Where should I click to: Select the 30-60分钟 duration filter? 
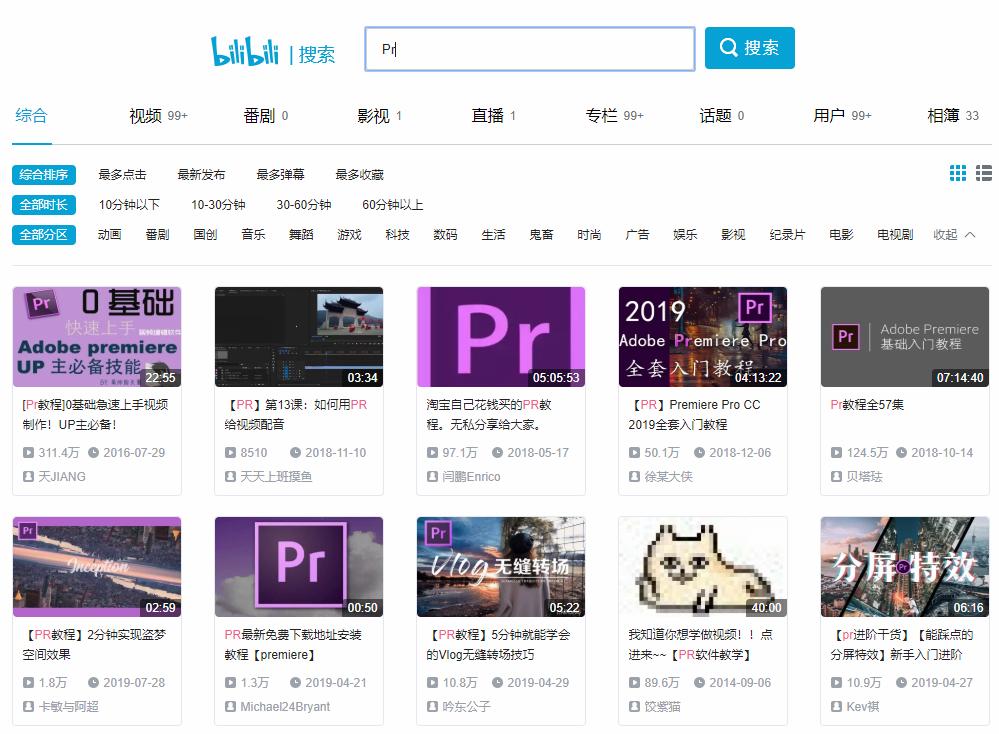pos(304,204)
